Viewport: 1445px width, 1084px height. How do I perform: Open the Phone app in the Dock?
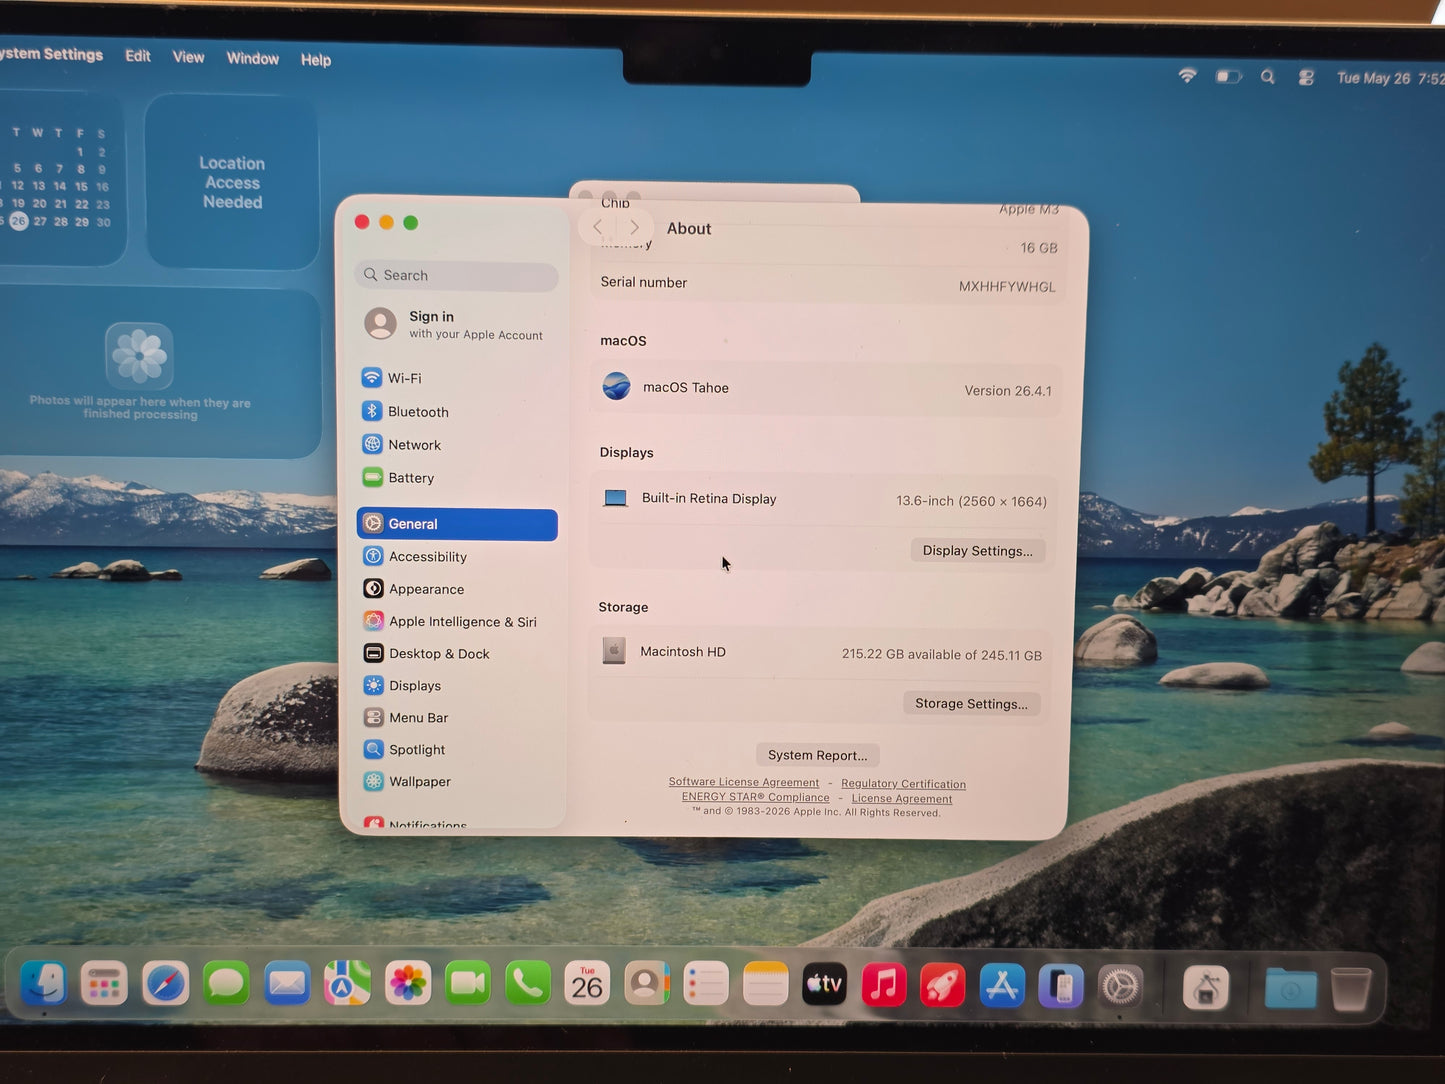[x=527, y=985]
